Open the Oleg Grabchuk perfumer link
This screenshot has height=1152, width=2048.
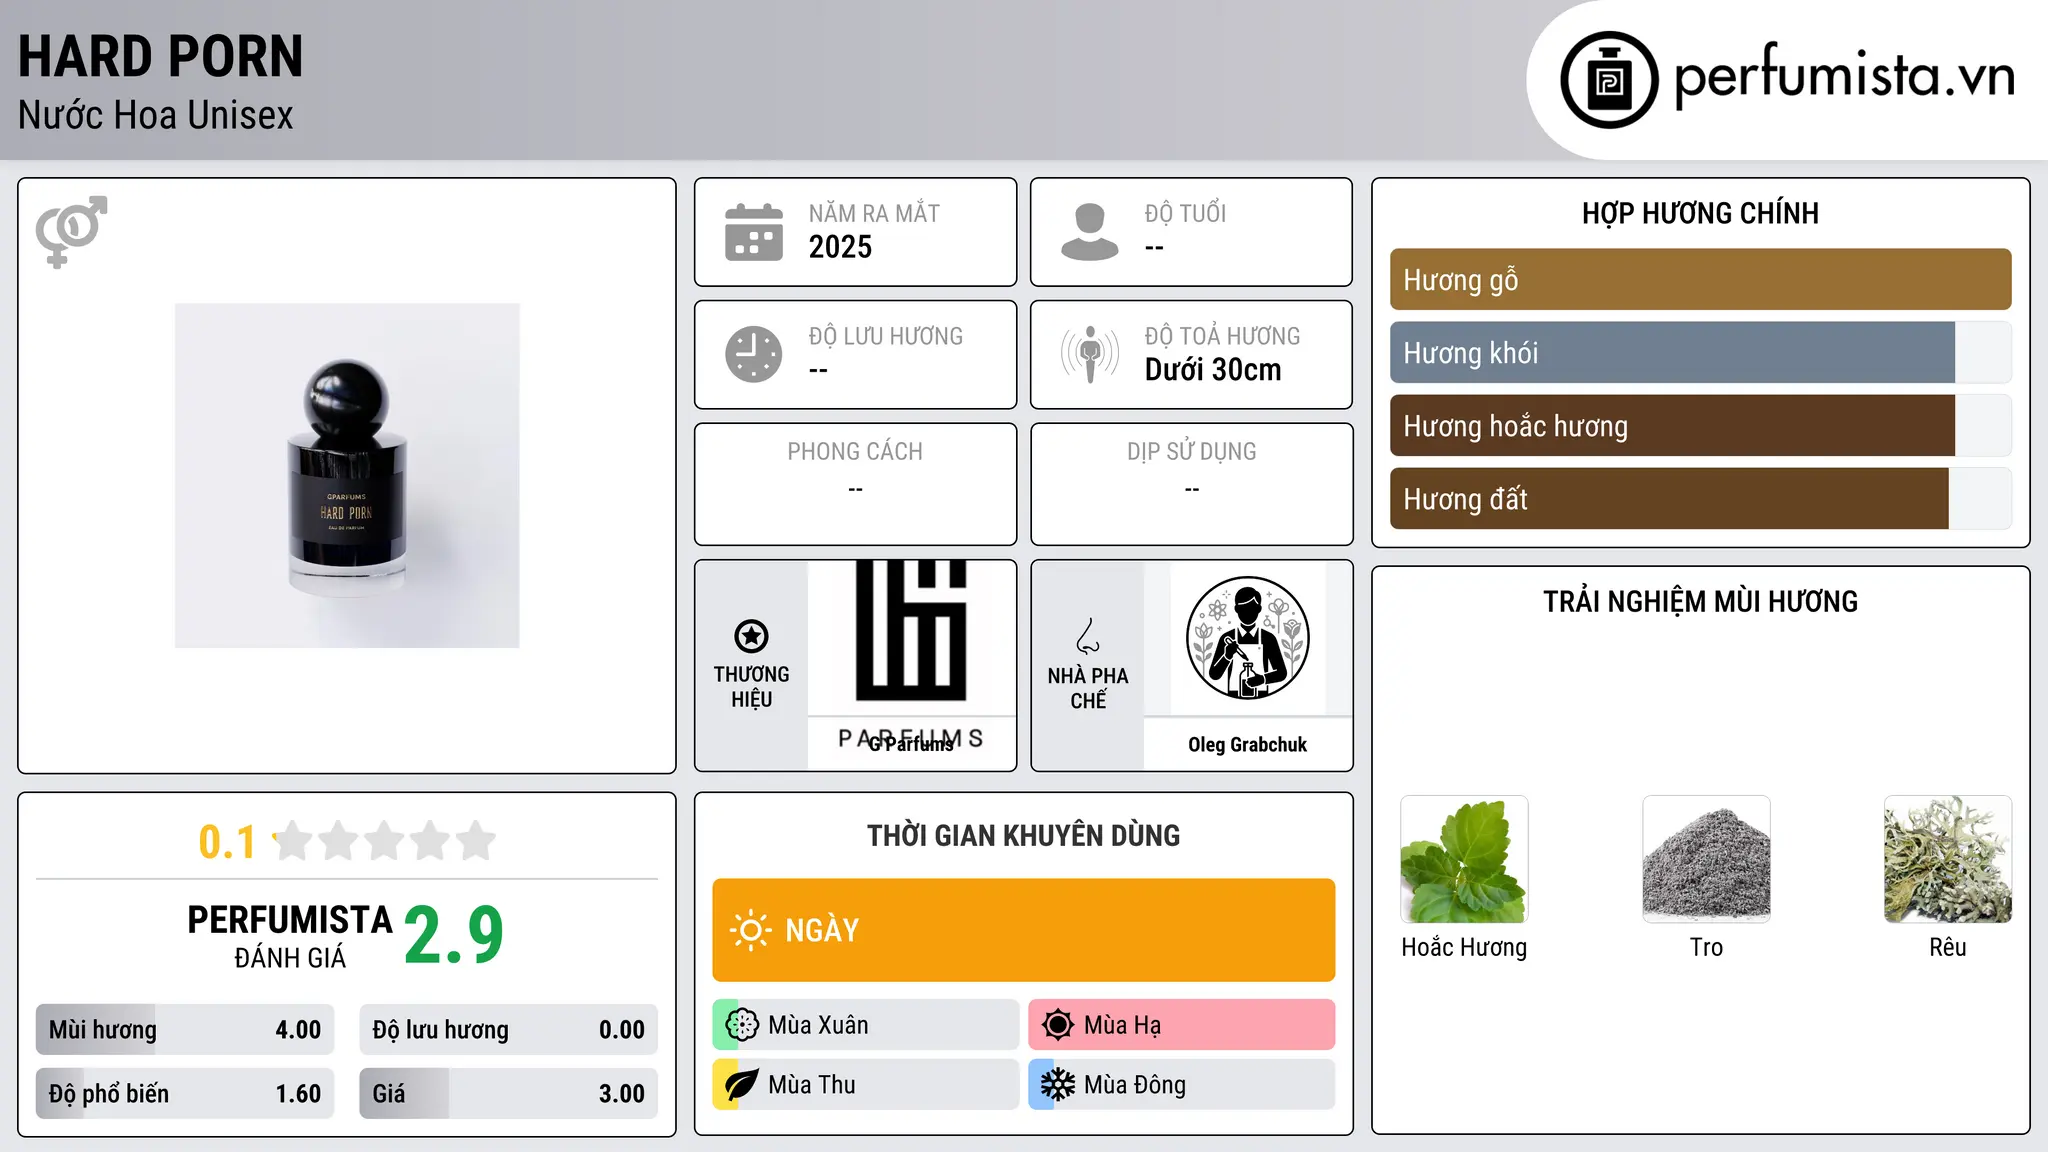[1248, 745]
